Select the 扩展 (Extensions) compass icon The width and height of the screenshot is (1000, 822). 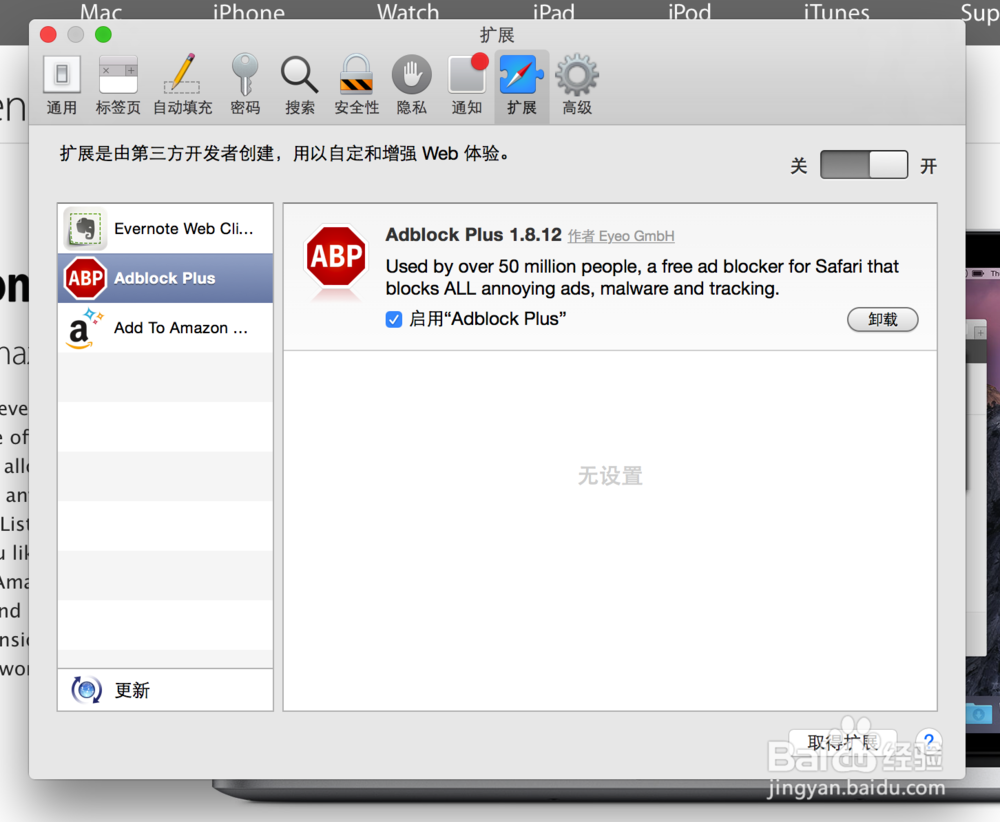522,74
